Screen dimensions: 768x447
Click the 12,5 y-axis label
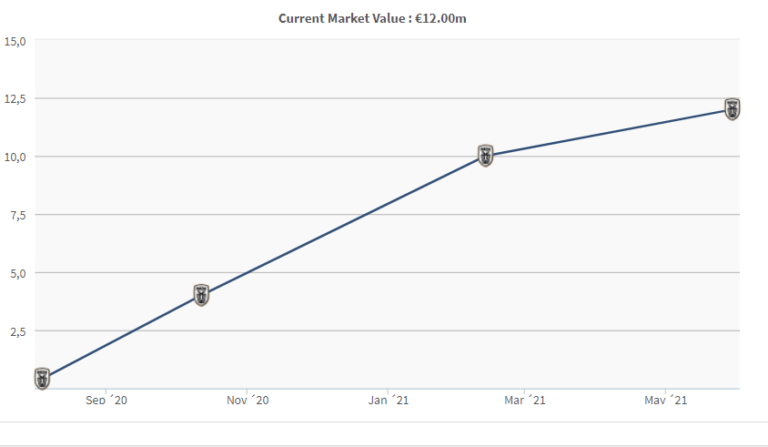point(15,99)
